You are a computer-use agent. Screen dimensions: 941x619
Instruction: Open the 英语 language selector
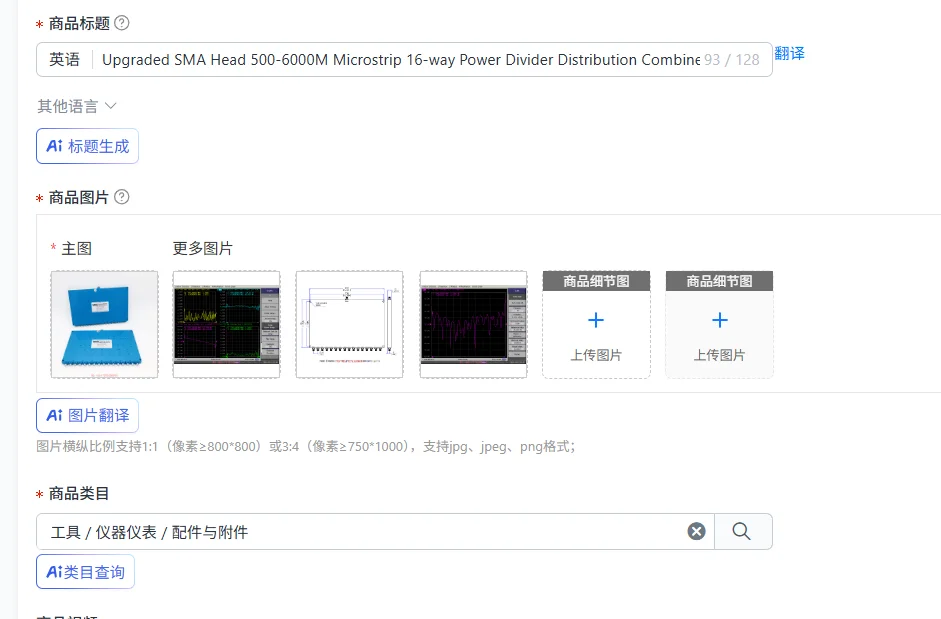coord(64,59)
